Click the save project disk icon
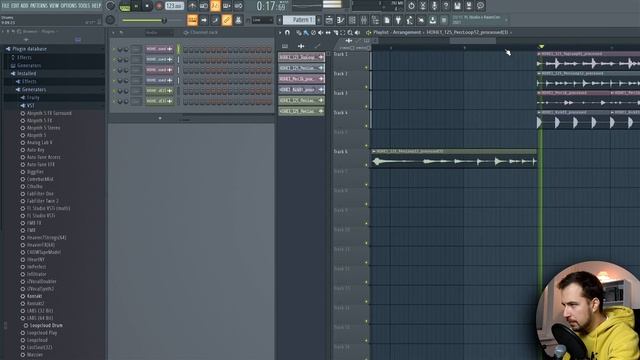This screenshot has width=640, height=360. (457, 6)
